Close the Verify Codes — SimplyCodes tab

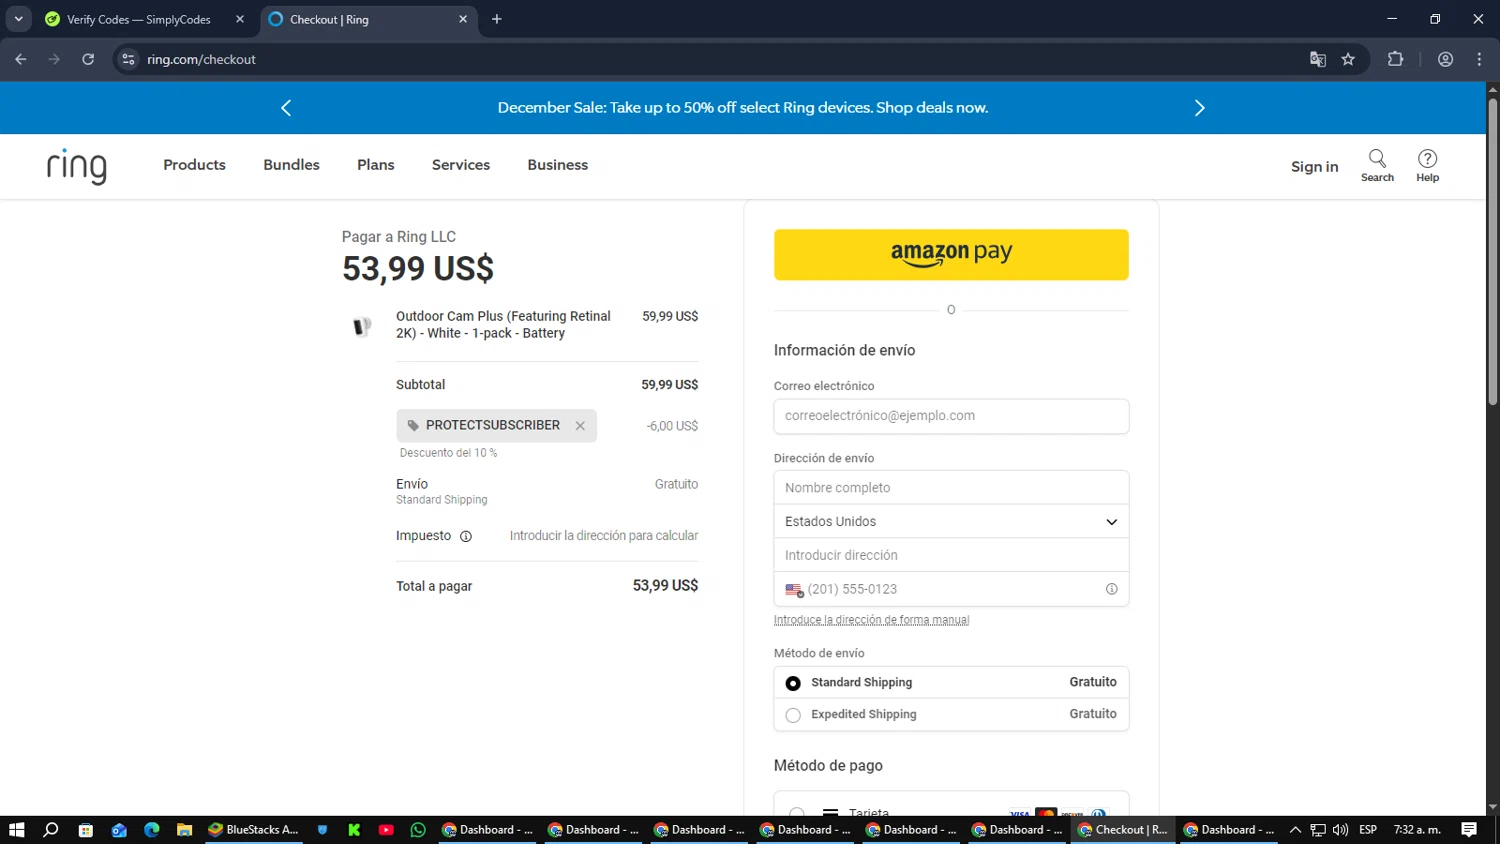pos(240,19)
